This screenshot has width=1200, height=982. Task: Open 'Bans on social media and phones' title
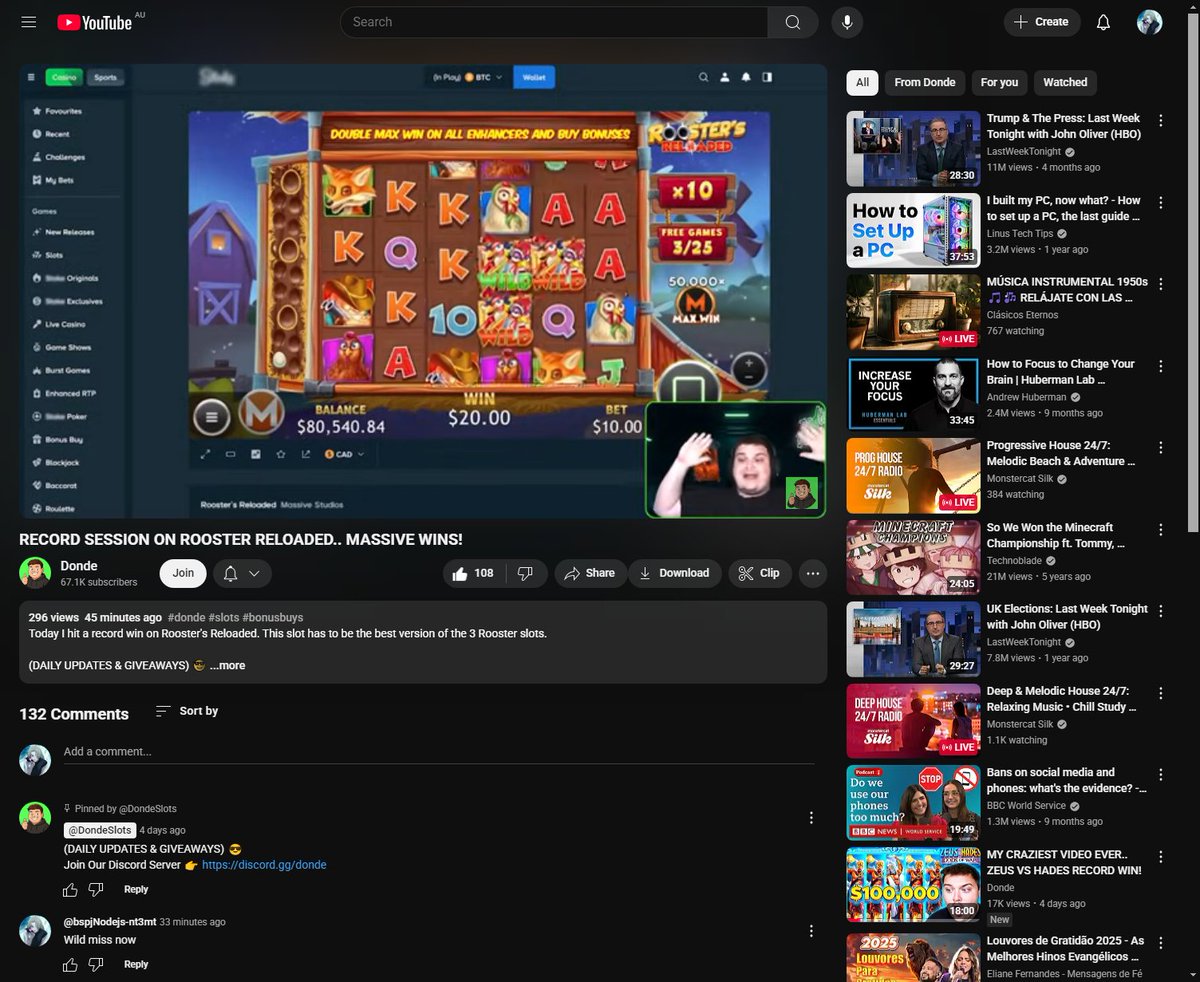[1066, 780]
